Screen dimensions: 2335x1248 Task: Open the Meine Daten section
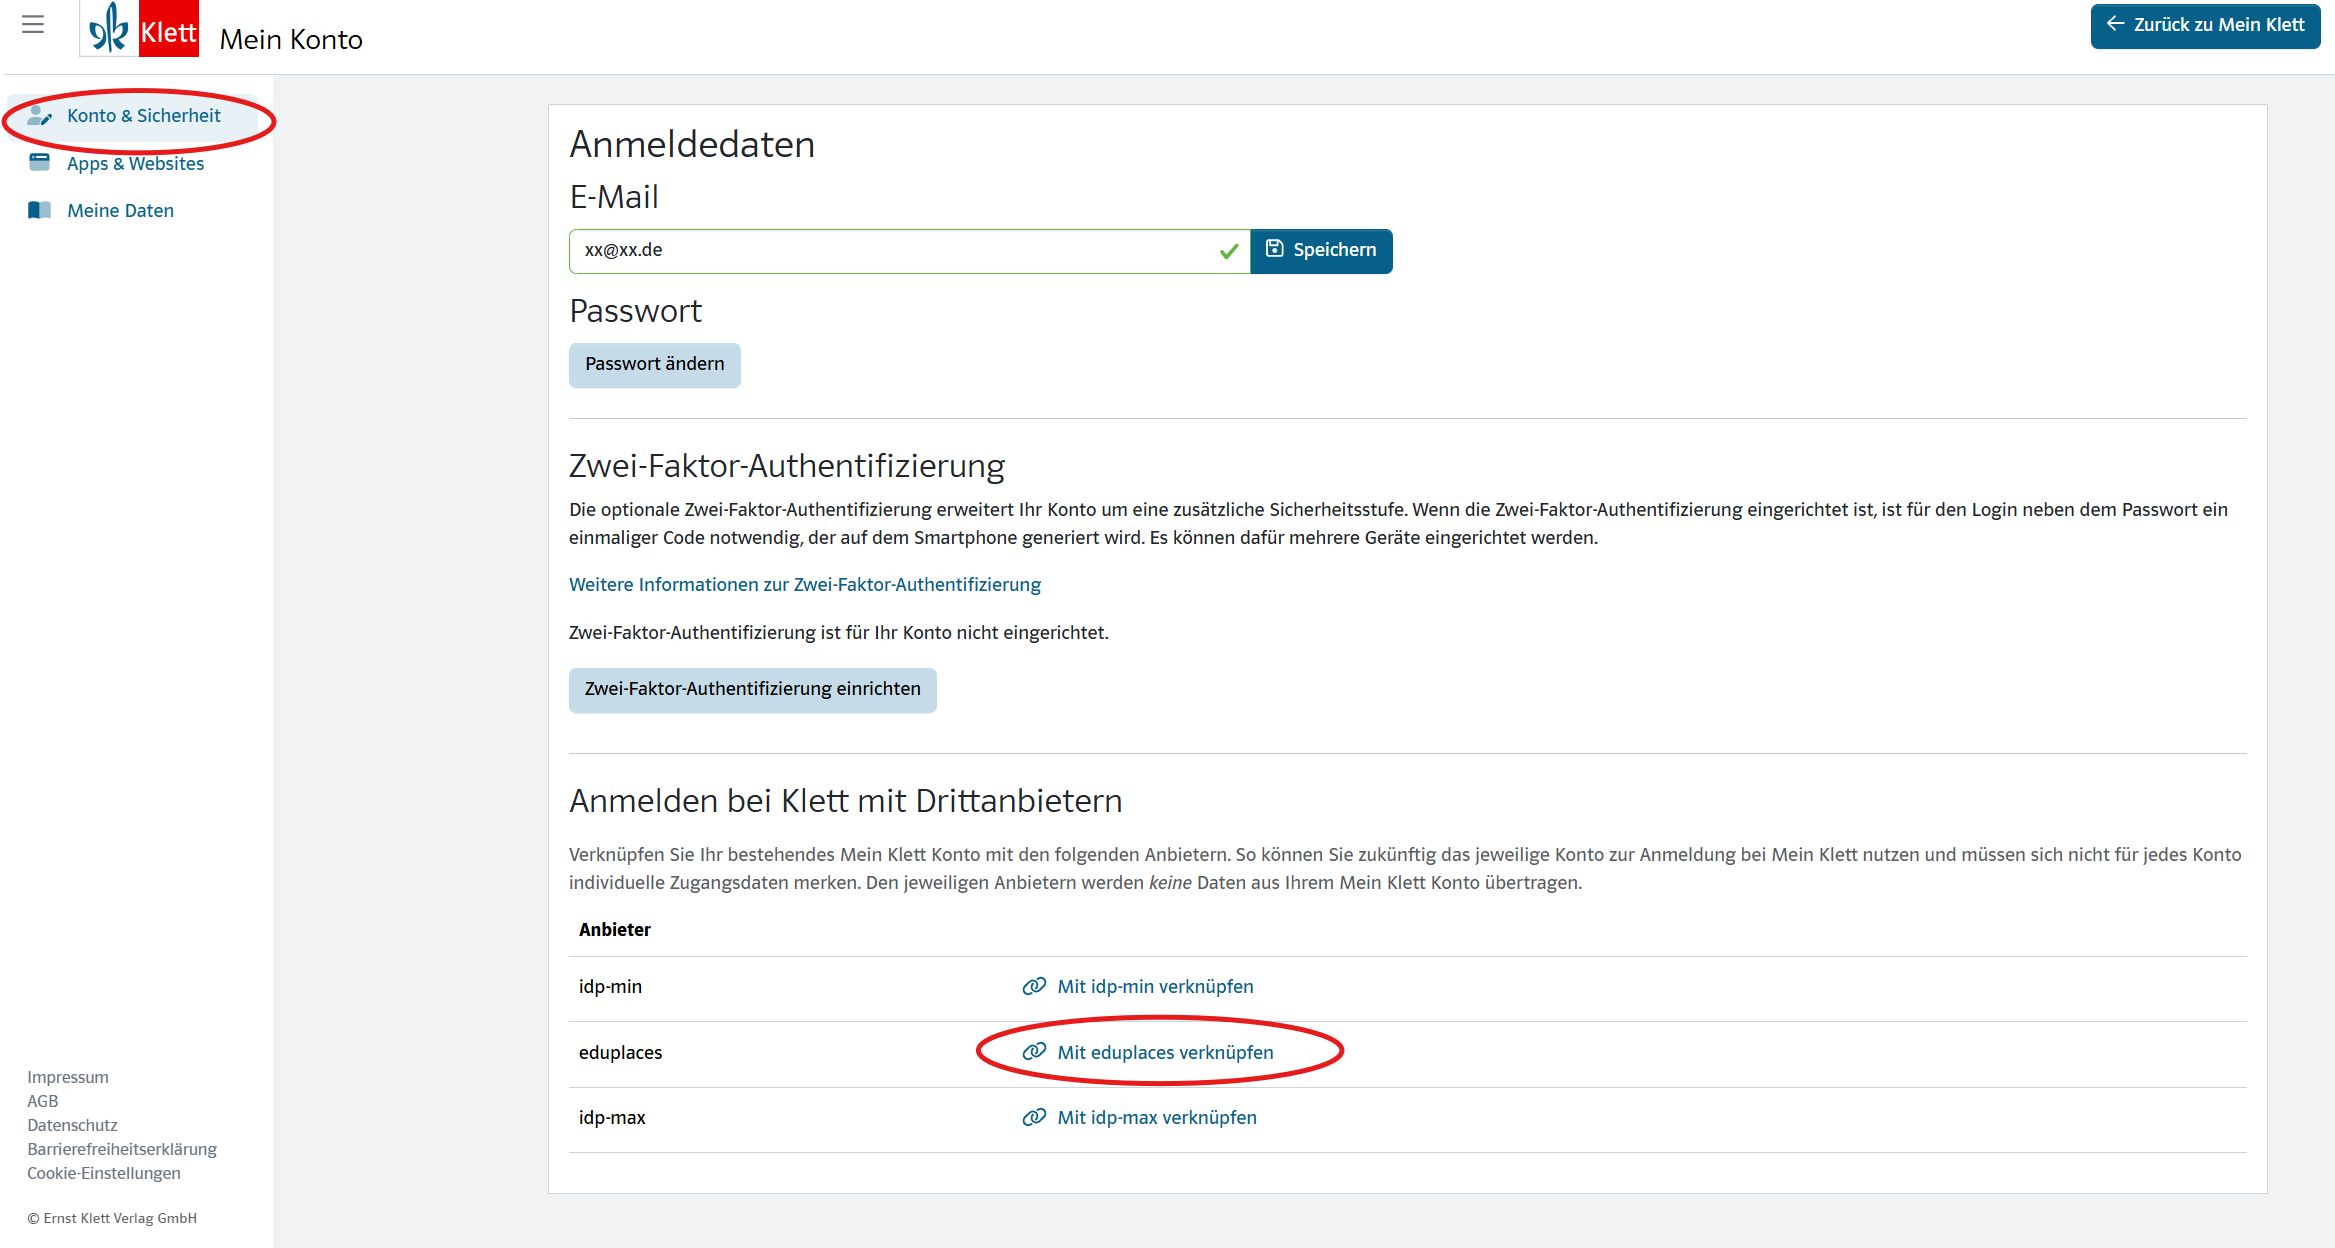pos(120,211)
